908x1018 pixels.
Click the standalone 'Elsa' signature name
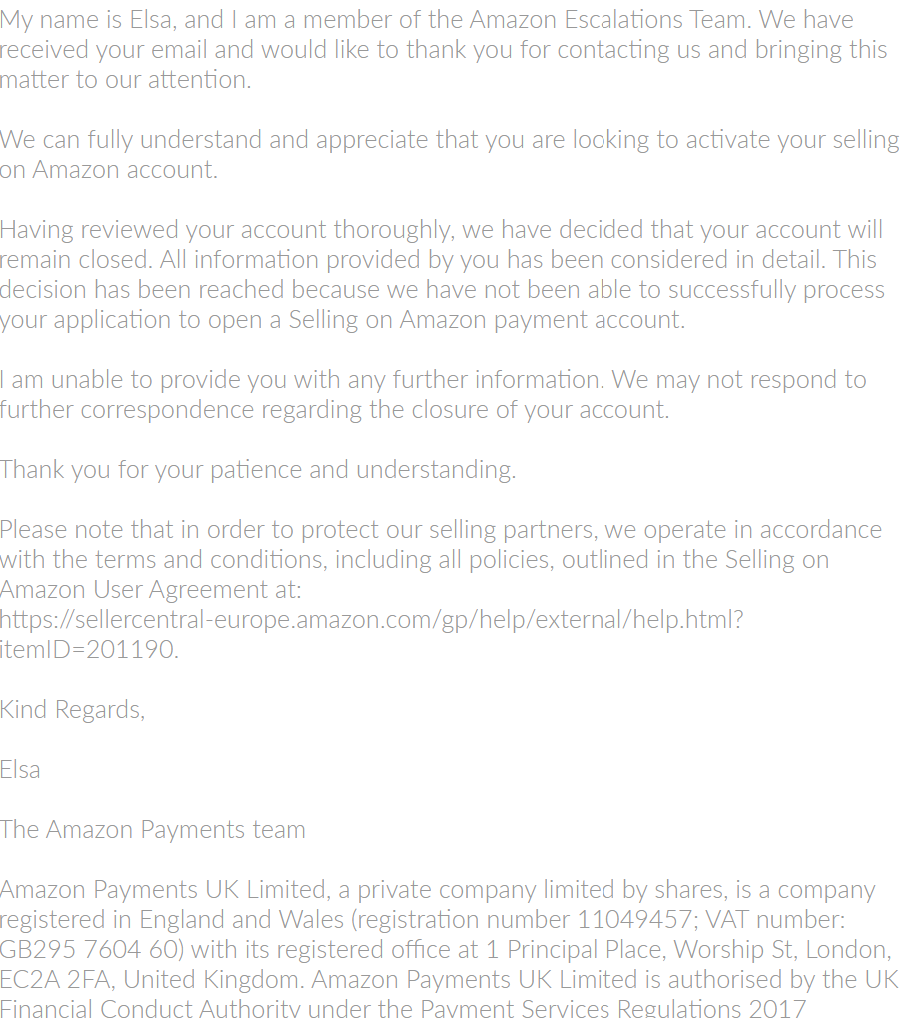pyautogui.click(x=20, y=769)
